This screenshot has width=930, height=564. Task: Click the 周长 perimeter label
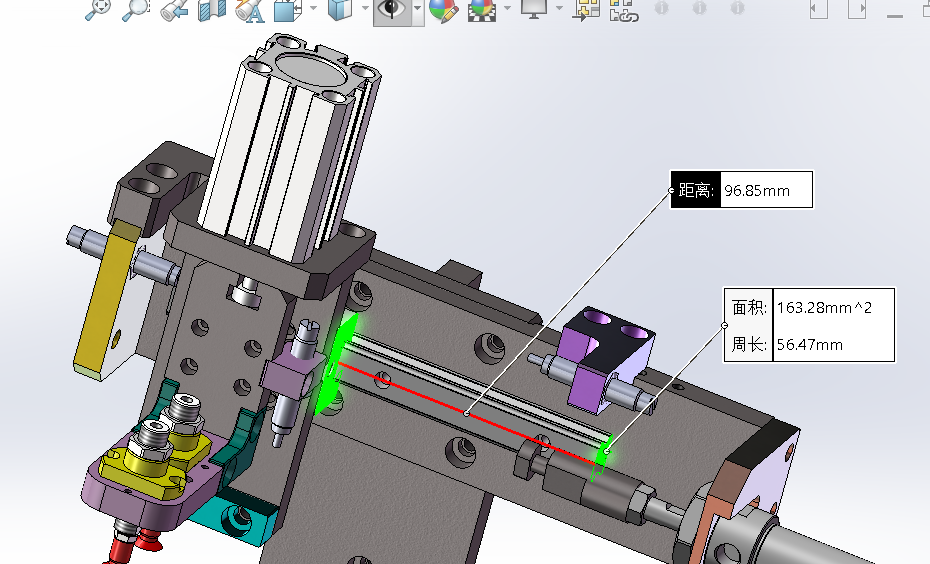[x=749, y=344]
